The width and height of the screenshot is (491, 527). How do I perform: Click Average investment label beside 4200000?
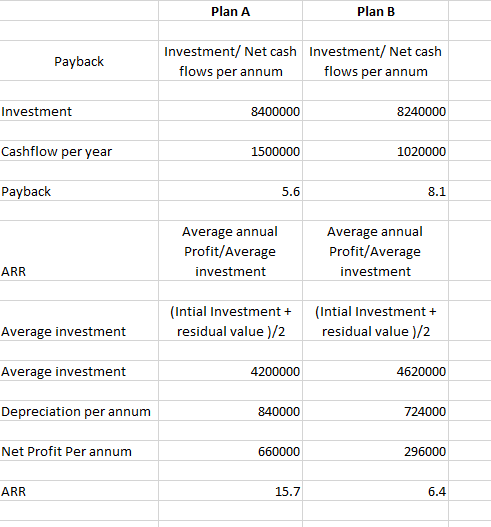[x=63, y=371]
